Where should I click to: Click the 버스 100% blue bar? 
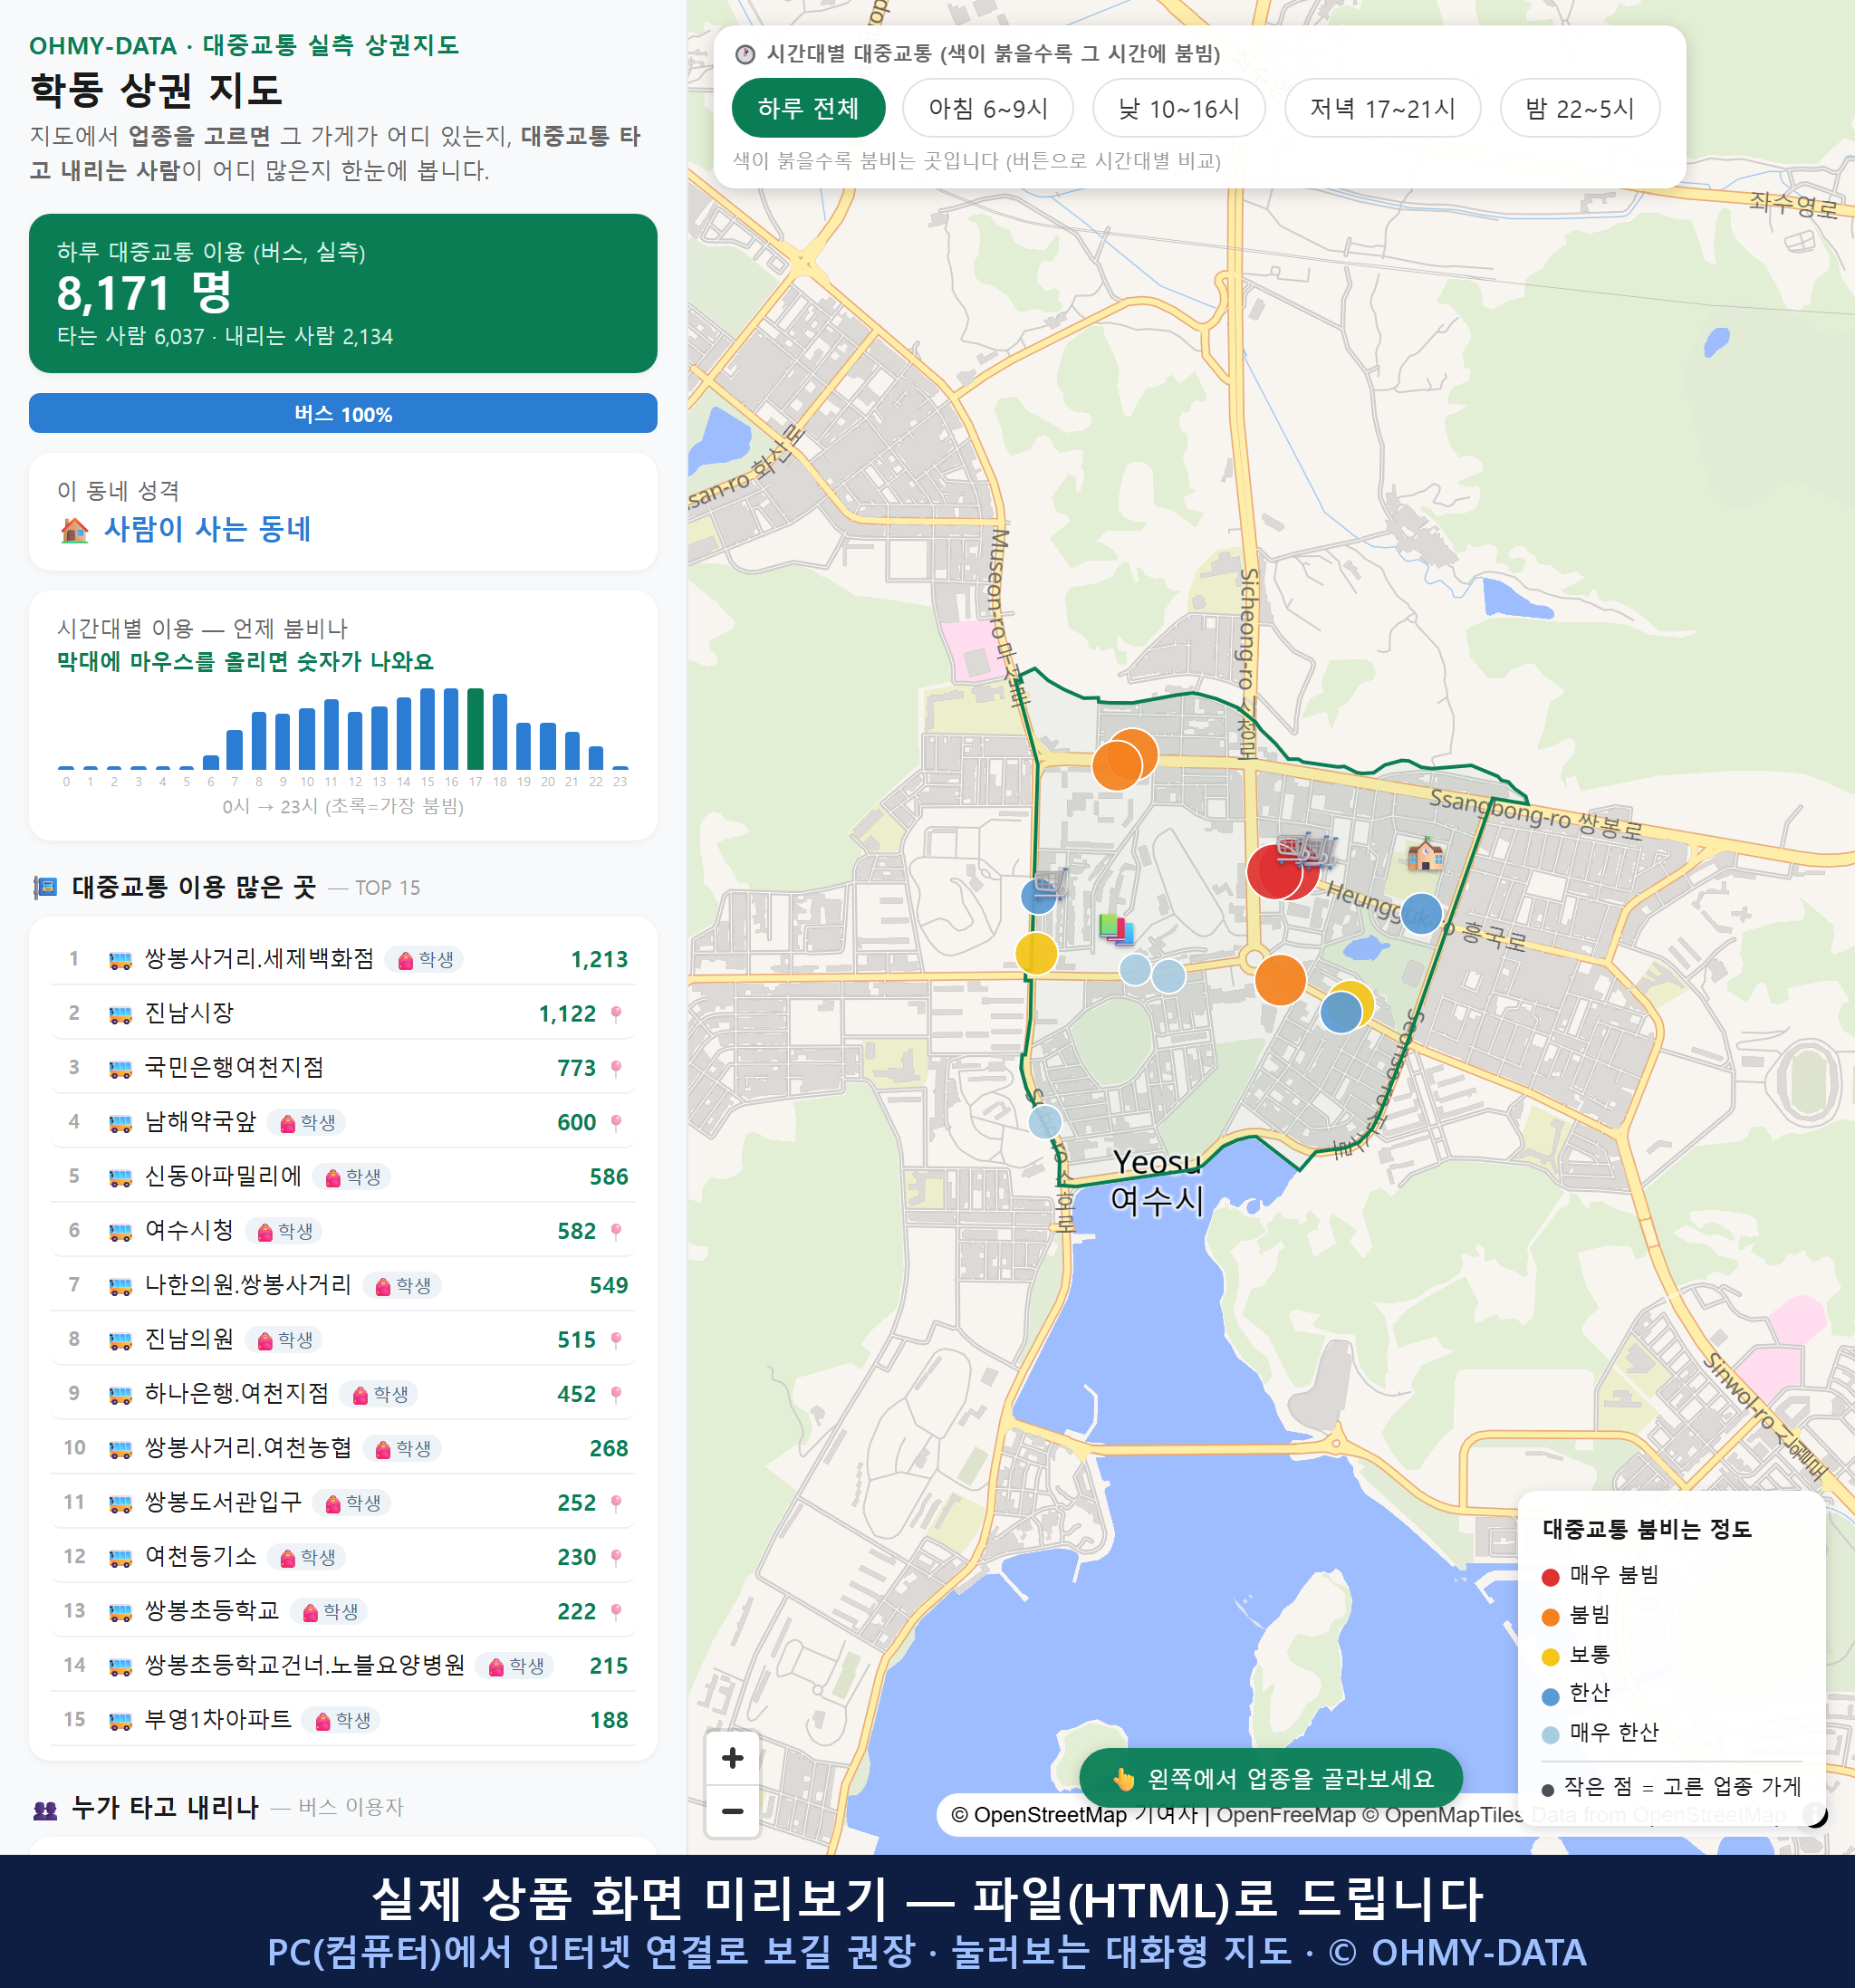pyautogui.click(x=343, y=414)
